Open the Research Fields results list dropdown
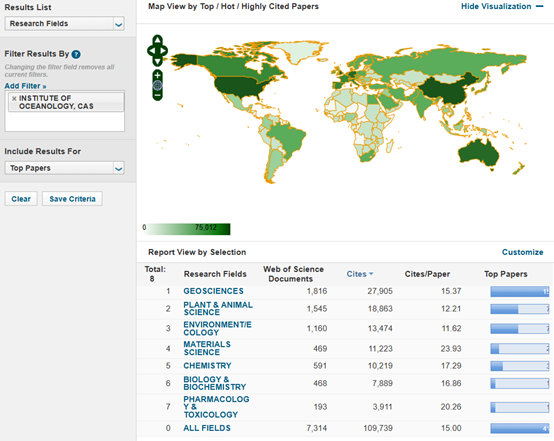554x441 pixels. click(x=64, y=24)
